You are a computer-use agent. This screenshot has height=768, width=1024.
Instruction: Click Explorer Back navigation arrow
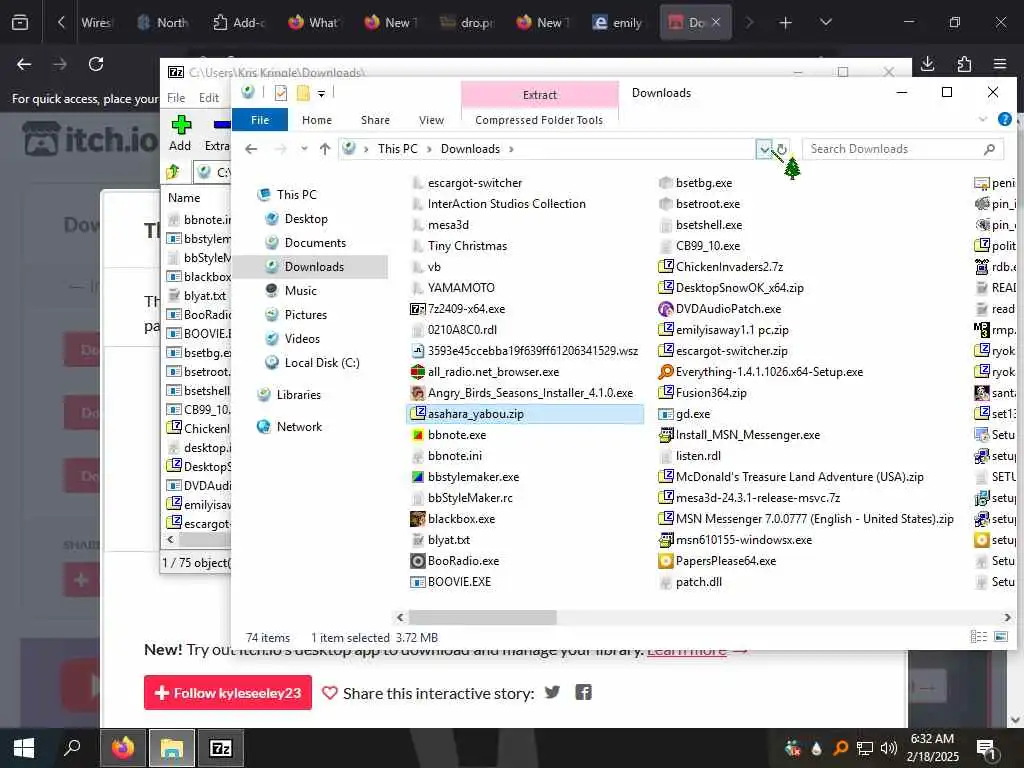tap(251, 149)
